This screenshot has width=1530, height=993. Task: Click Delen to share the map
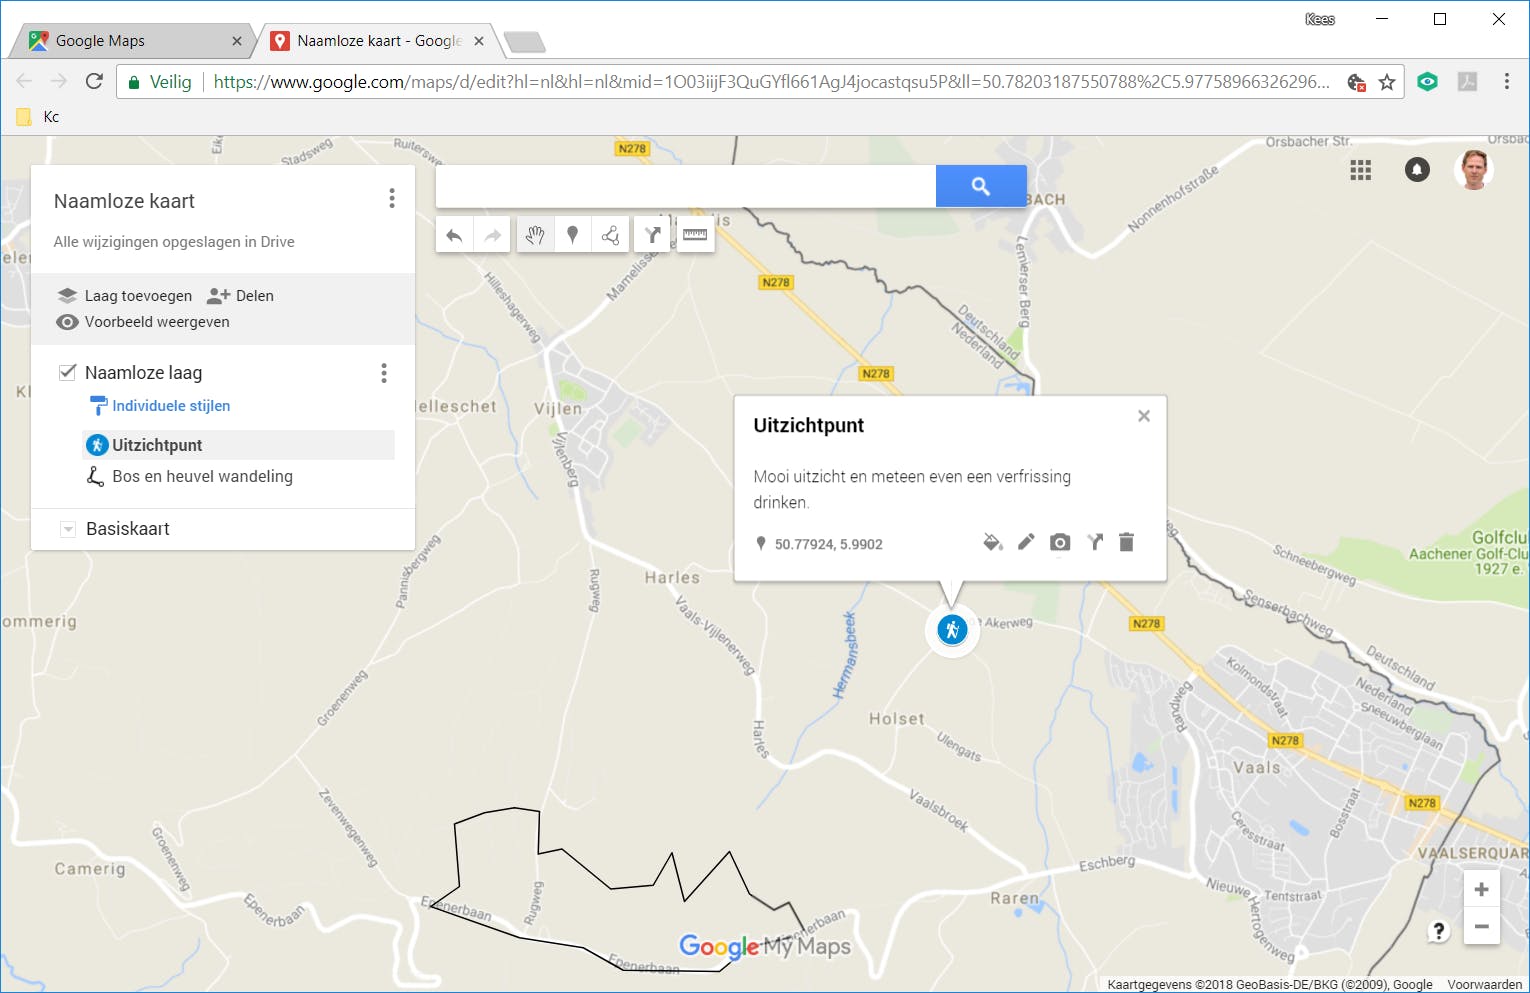tap(240, 296)
